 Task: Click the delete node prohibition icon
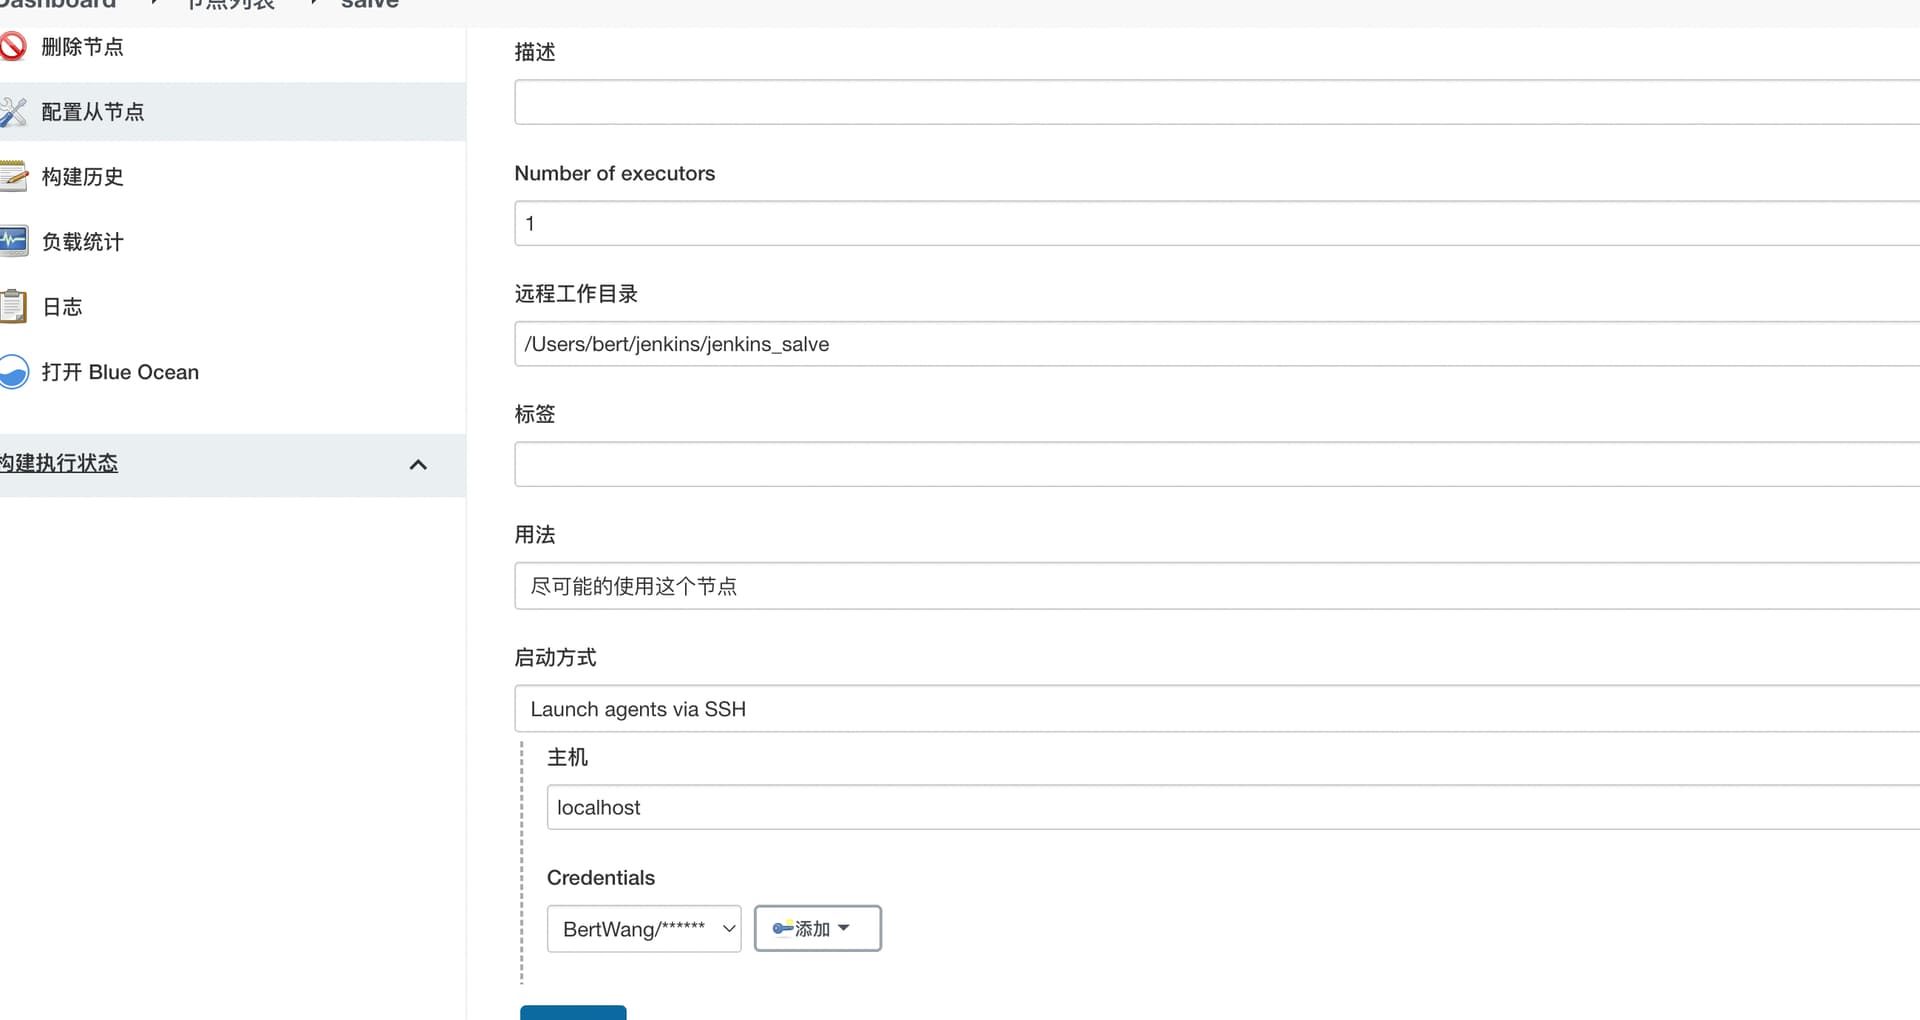pos(12,46)
